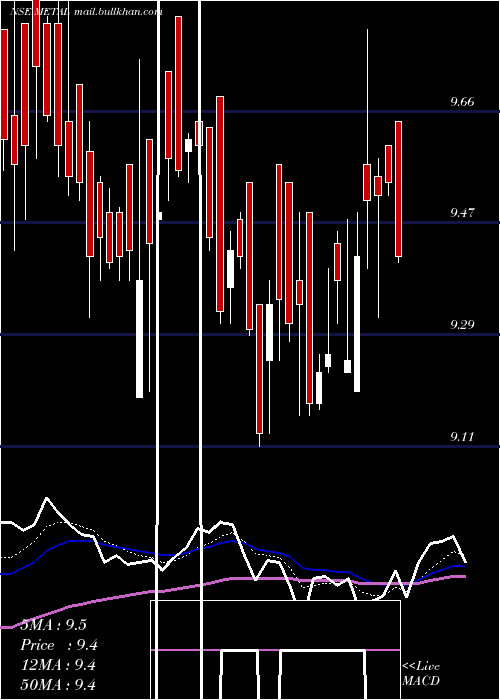The width and height of the screenshot is (500, 700).
Task: Click the <<Live MACD label
Action: (x=421, y=673)
